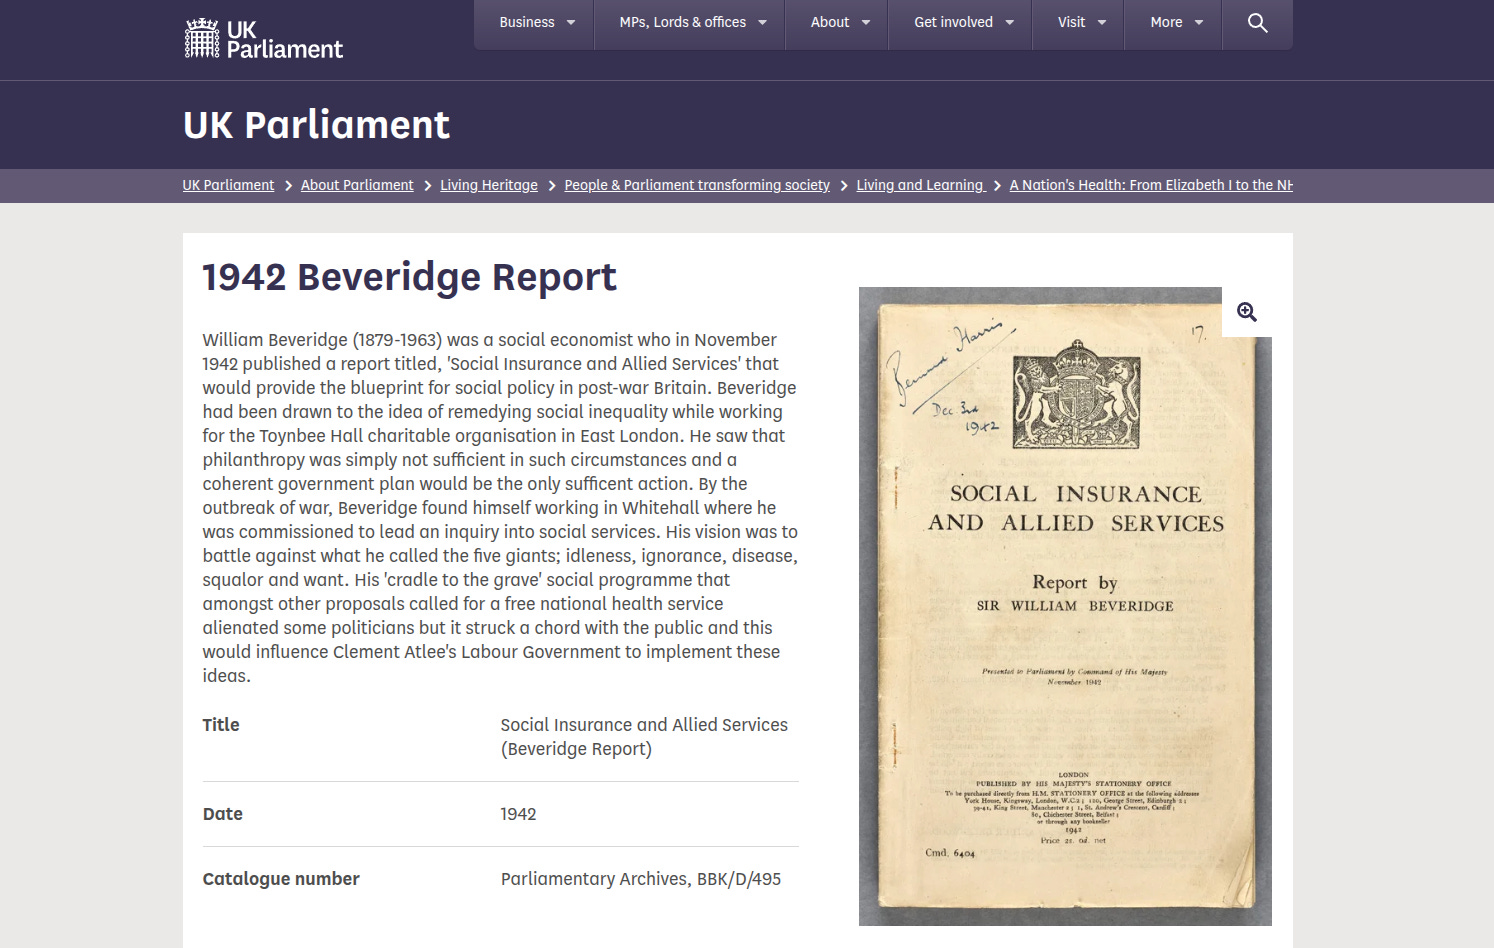Click the large UK Parliament banner heading

(x=316, y=125)
